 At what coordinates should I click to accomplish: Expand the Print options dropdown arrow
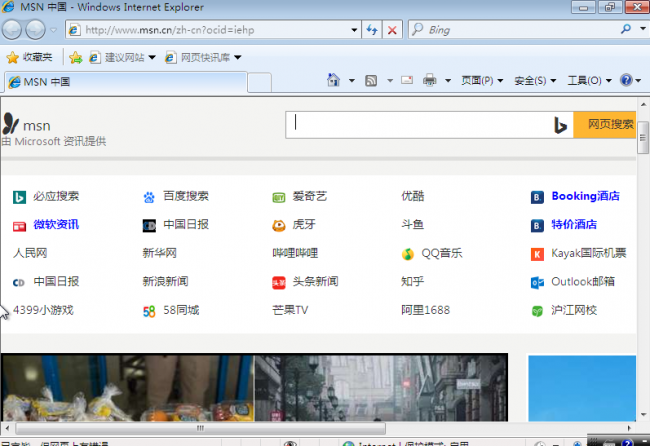click(x=448, y=80)
